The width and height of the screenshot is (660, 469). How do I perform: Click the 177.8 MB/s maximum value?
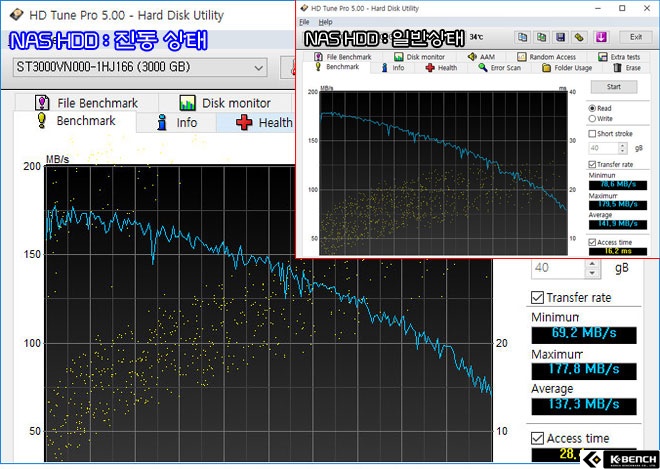584,370
